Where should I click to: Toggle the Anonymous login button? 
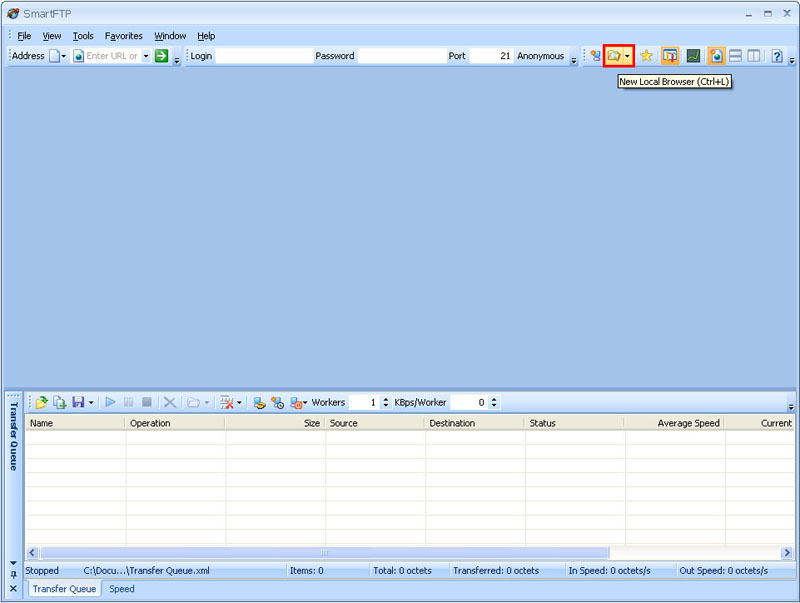click(x=540, y=56)
